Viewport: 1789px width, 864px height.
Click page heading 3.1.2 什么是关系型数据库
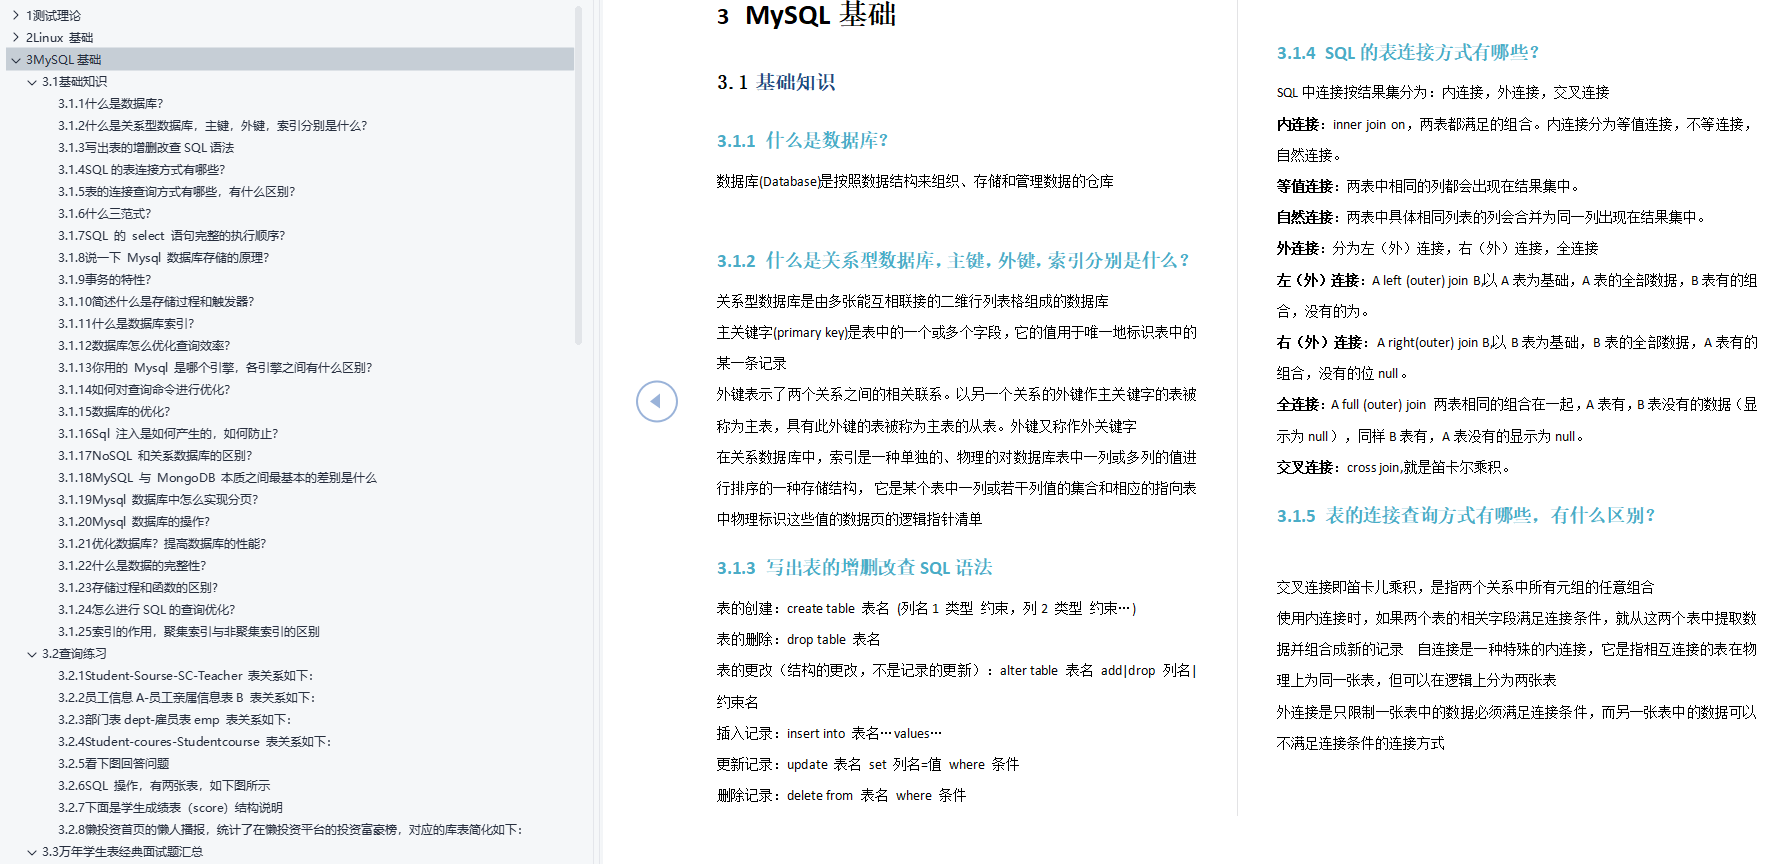pyautogui.click(x=953, y=260)
